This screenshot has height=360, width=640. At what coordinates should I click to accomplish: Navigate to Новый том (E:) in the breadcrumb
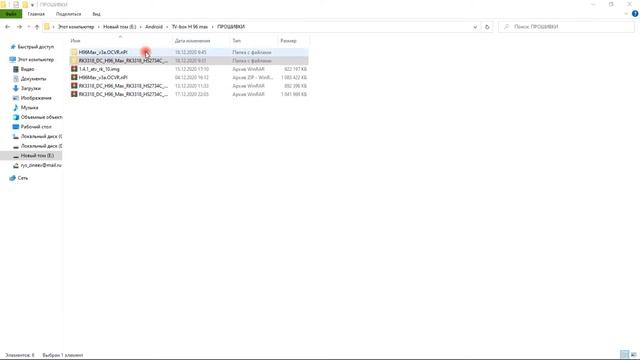click(x=120, y=27)
